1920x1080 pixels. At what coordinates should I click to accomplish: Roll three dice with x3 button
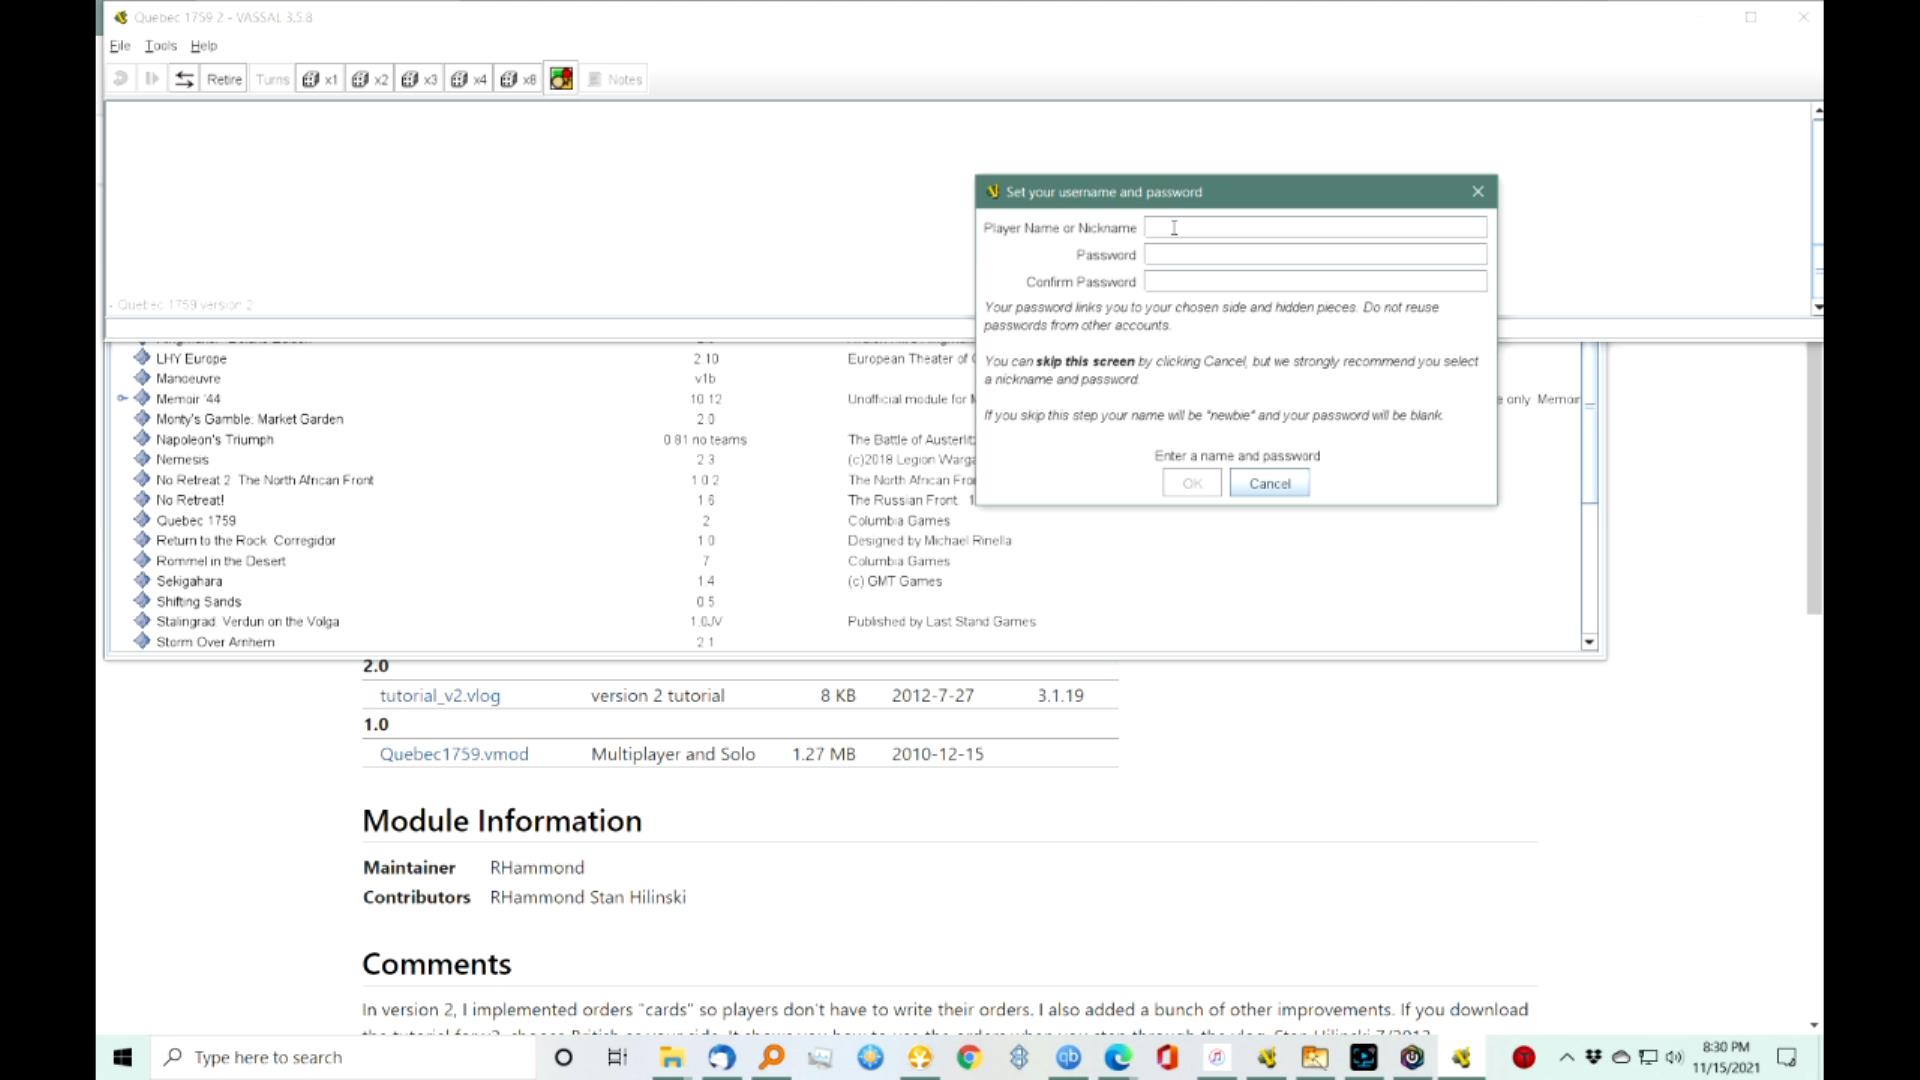click(x=419, y=79)
